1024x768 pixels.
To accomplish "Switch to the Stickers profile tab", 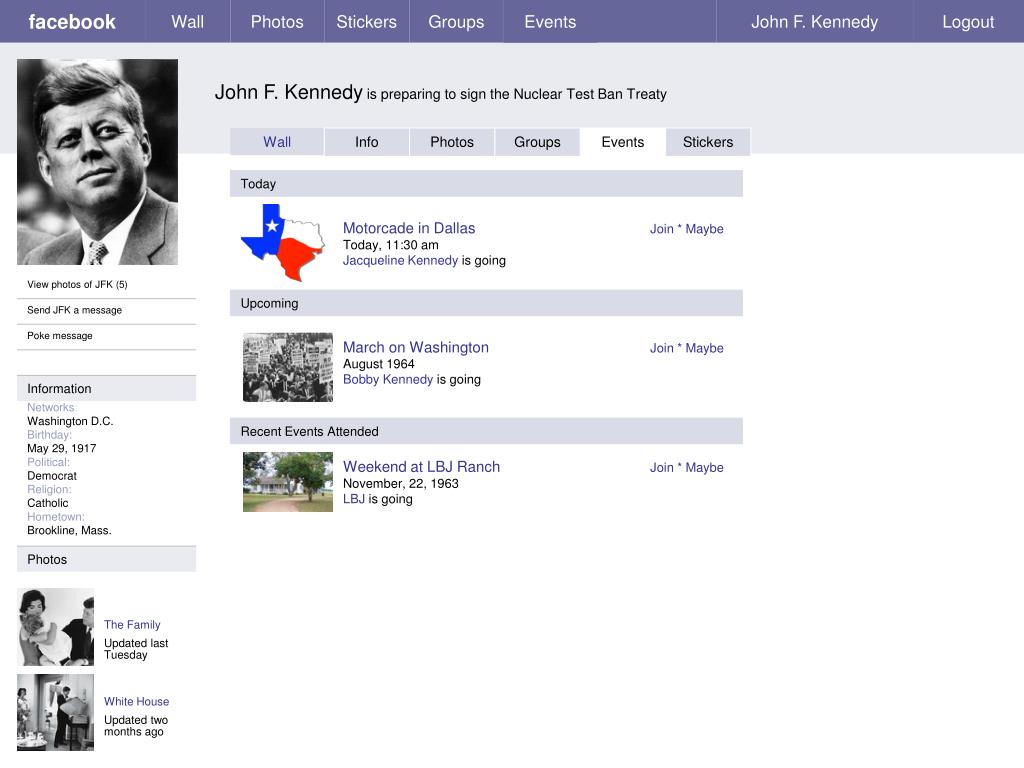I will 708,142.
